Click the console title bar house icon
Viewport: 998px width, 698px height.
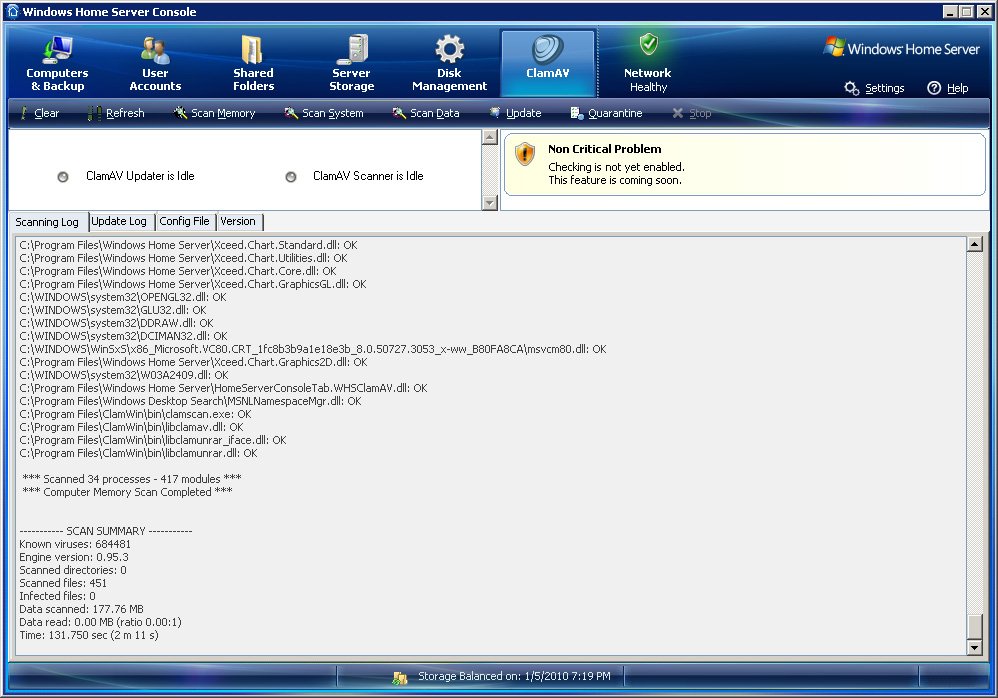tap(13, 11)
